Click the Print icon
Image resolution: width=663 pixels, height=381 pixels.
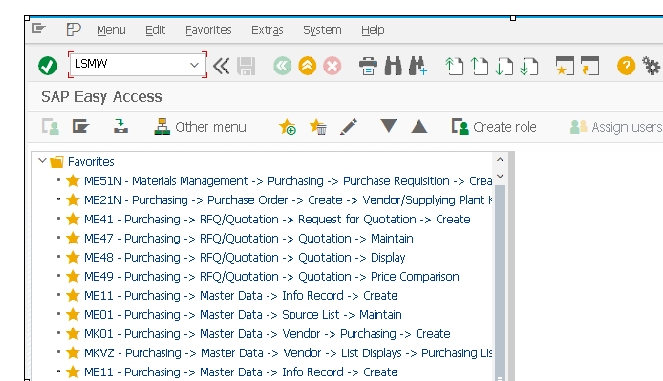click(367, 66)
